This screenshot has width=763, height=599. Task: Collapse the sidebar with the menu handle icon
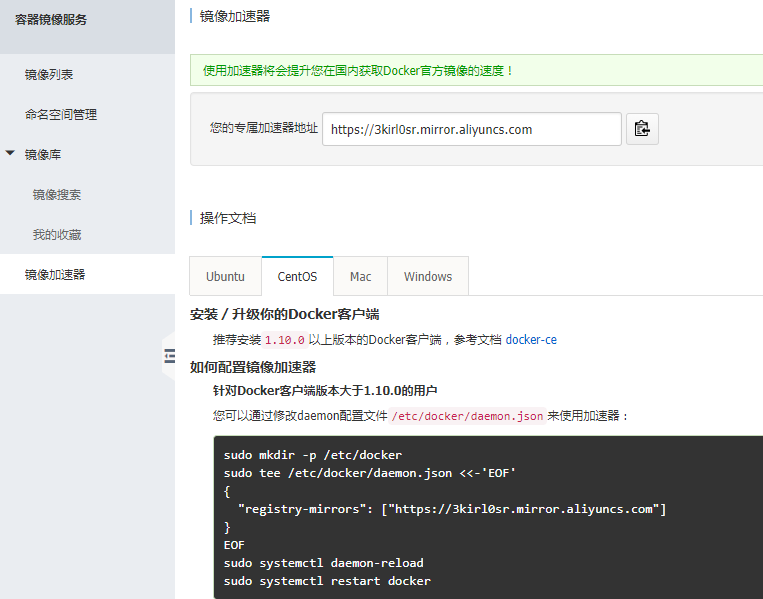pos(169,356)
